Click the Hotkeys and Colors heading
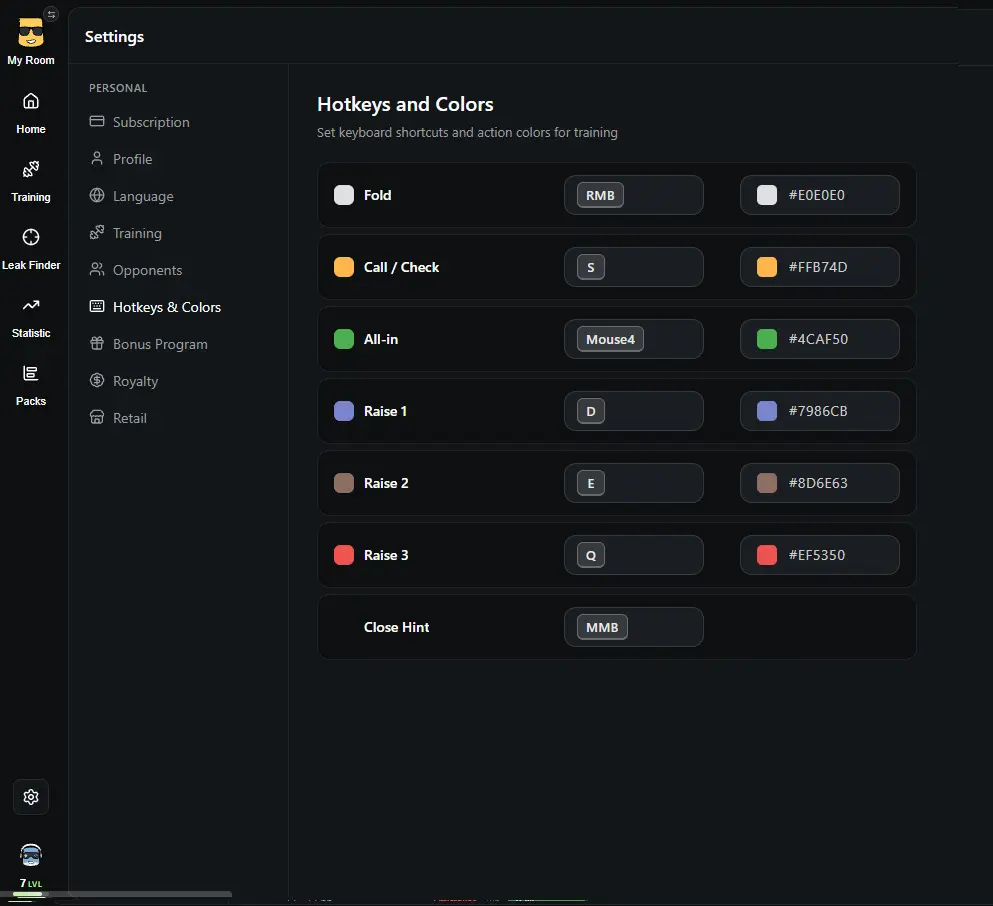 (405, 104)
